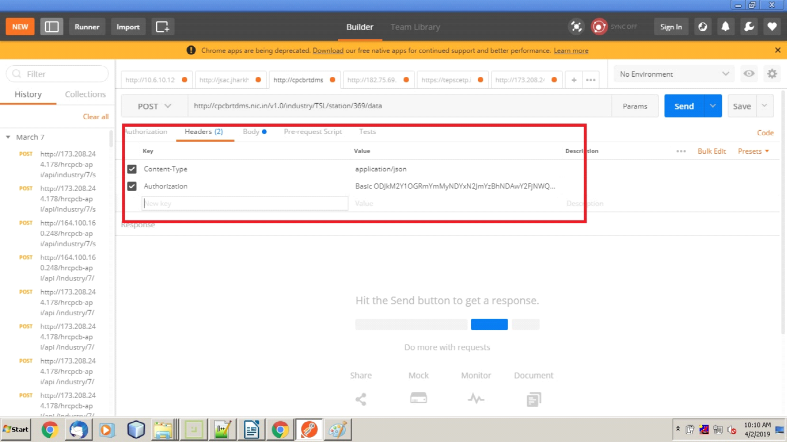Open the Presets dropdown

[x=753, y=151]
